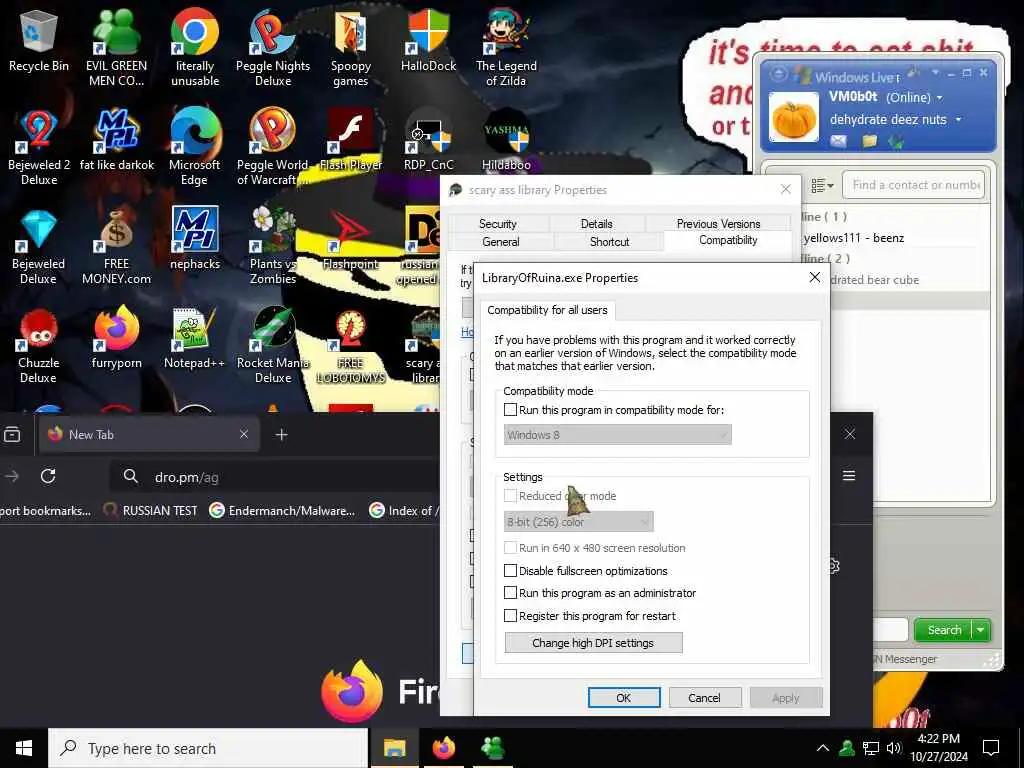Open the Spoopy games folder icon
This screenshot has height=768, width=1024.
(351, 47)
